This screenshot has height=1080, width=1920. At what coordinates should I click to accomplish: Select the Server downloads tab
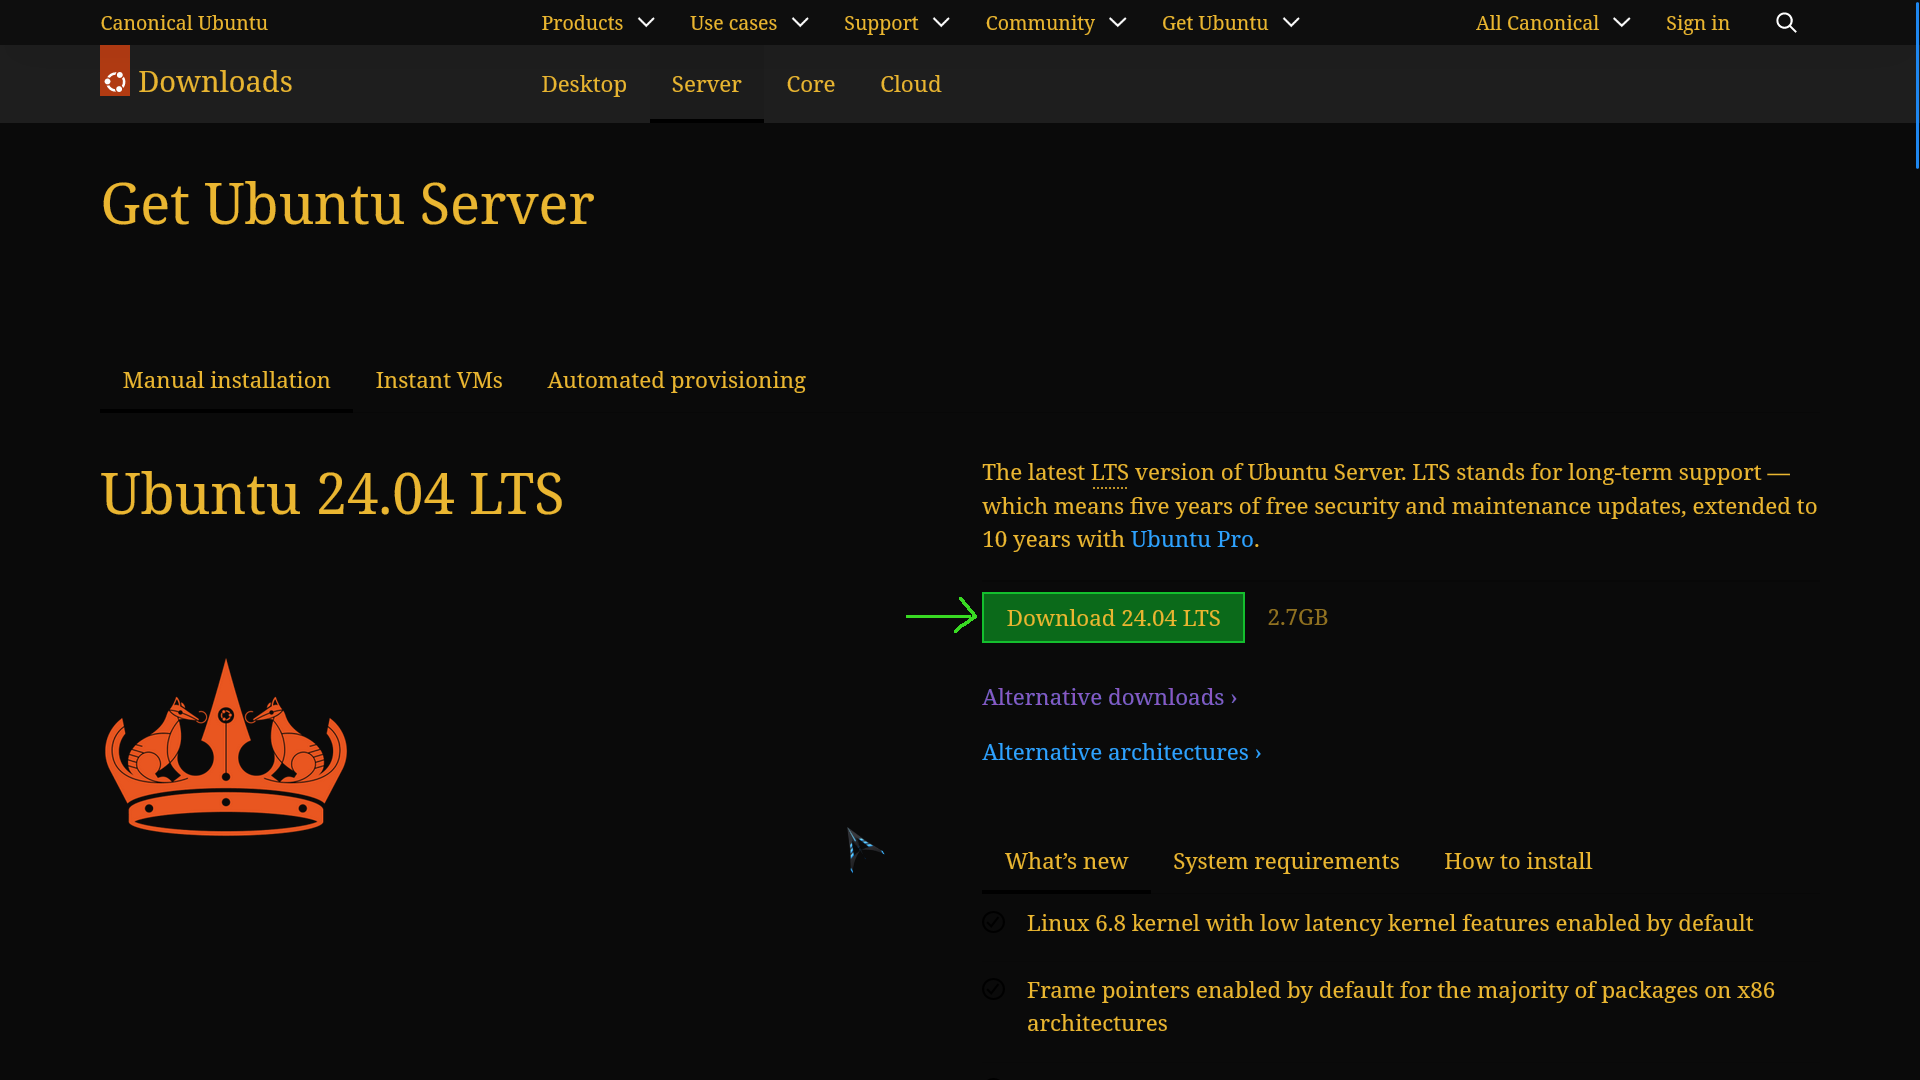pos(706,84)
